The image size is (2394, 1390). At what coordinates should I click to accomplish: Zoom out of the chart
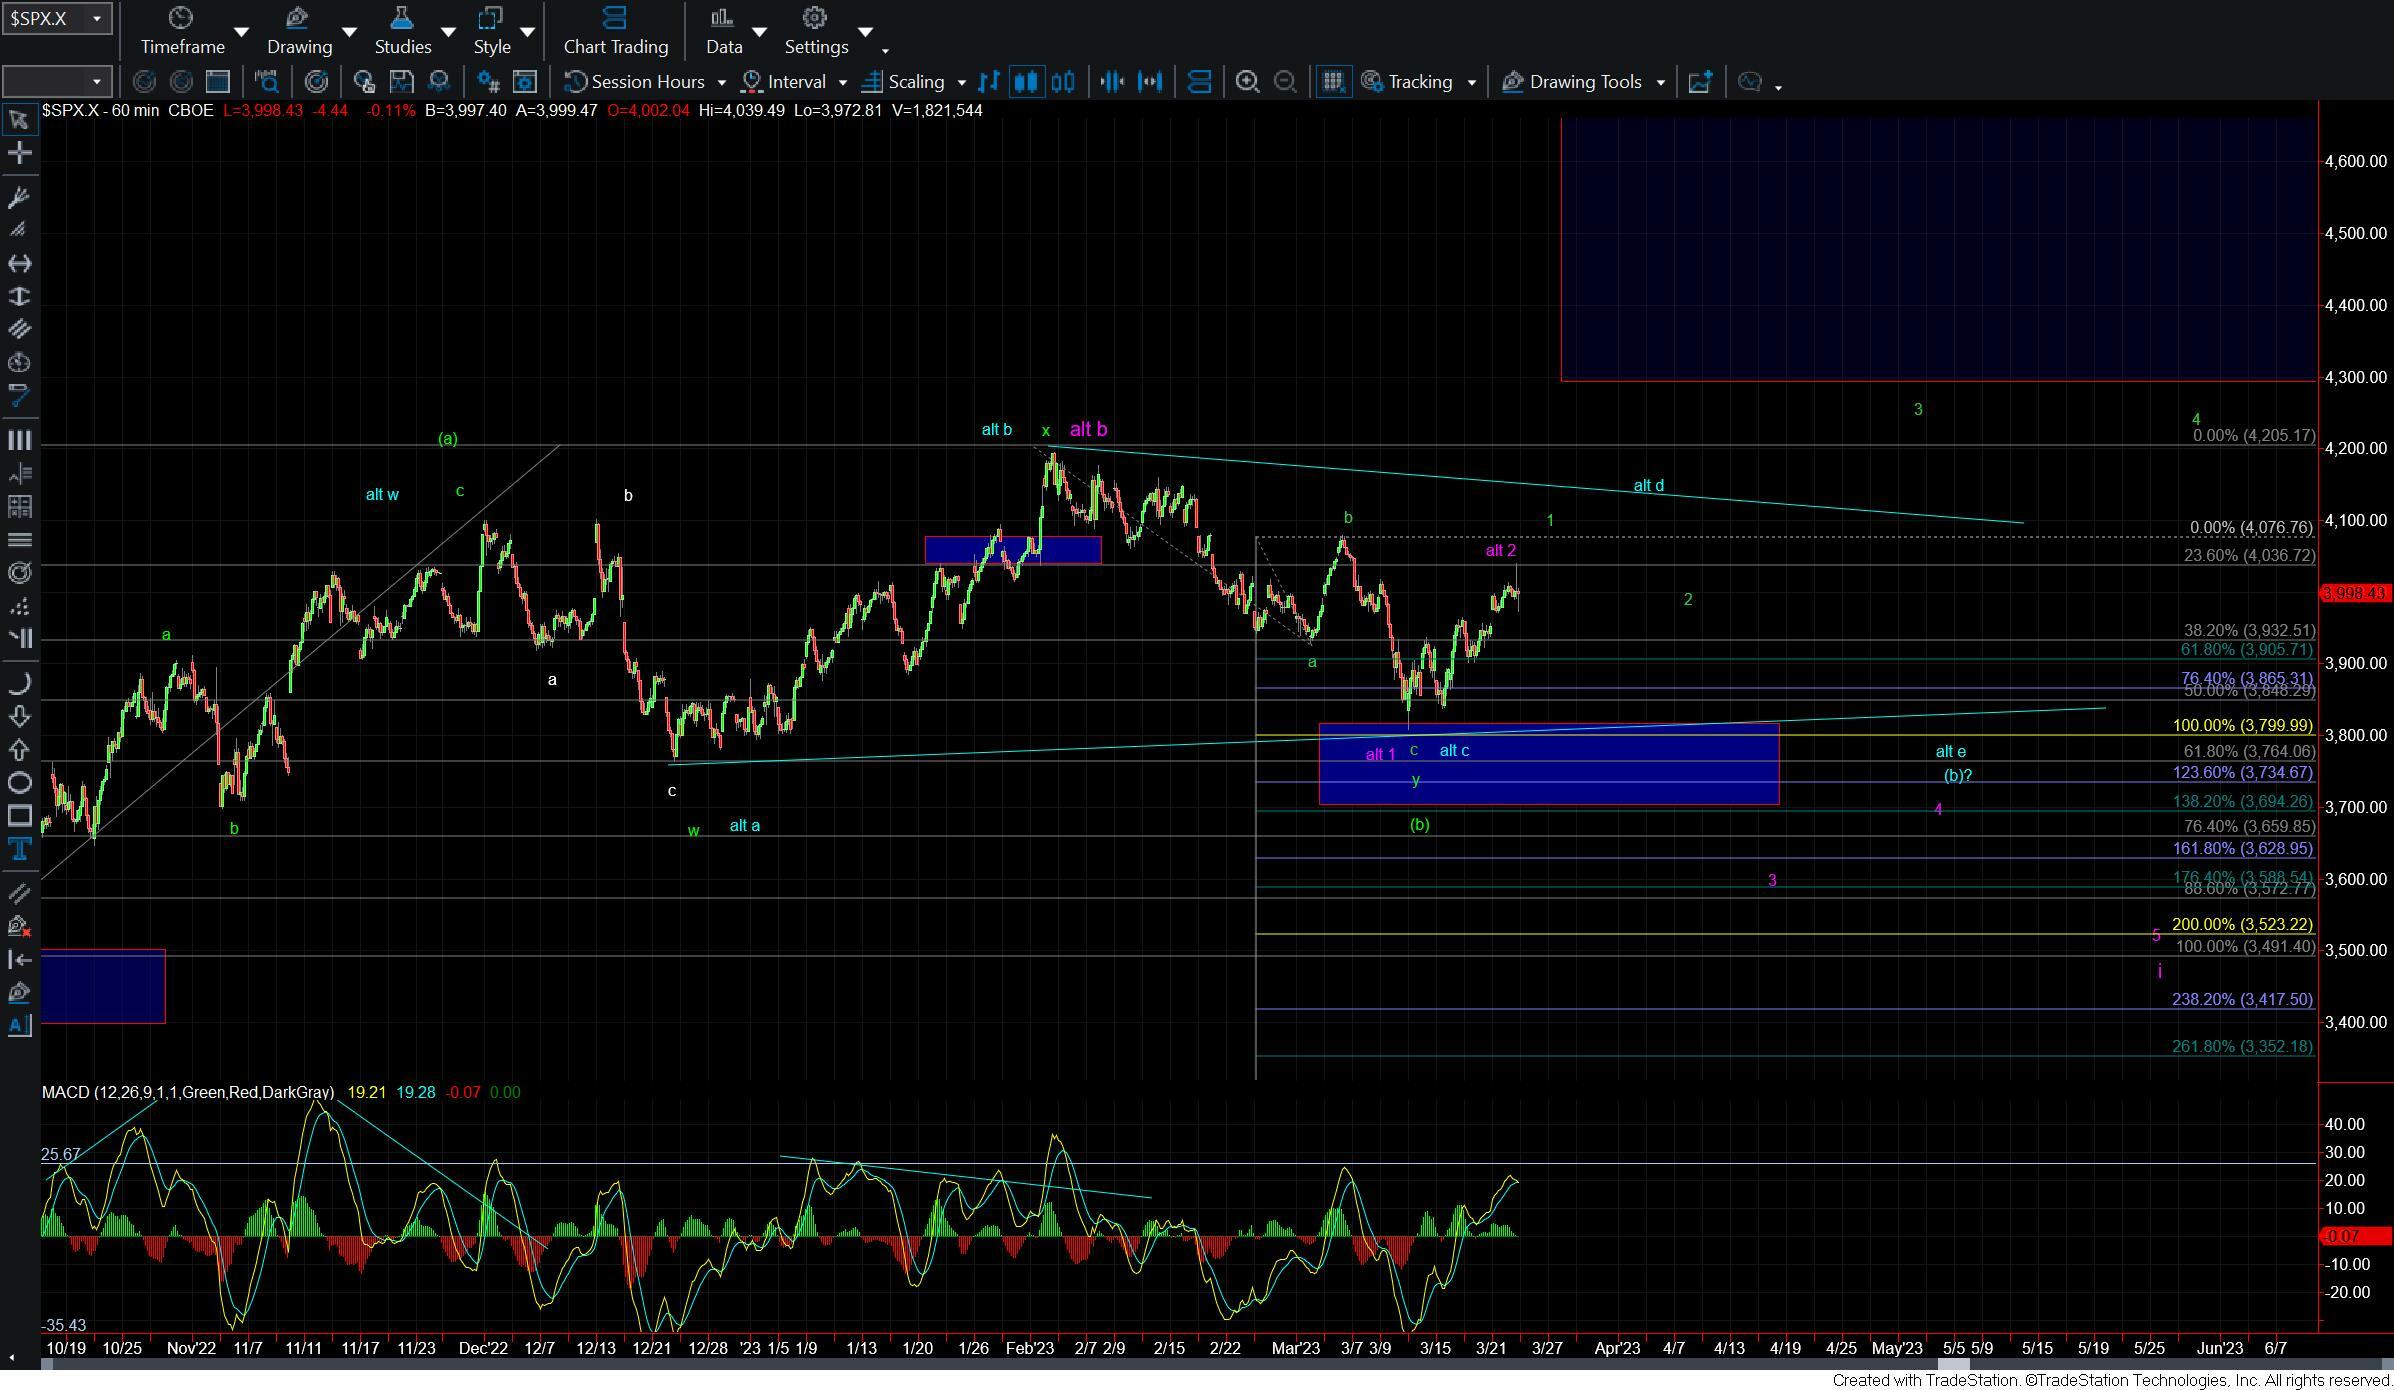(1285, 82)
